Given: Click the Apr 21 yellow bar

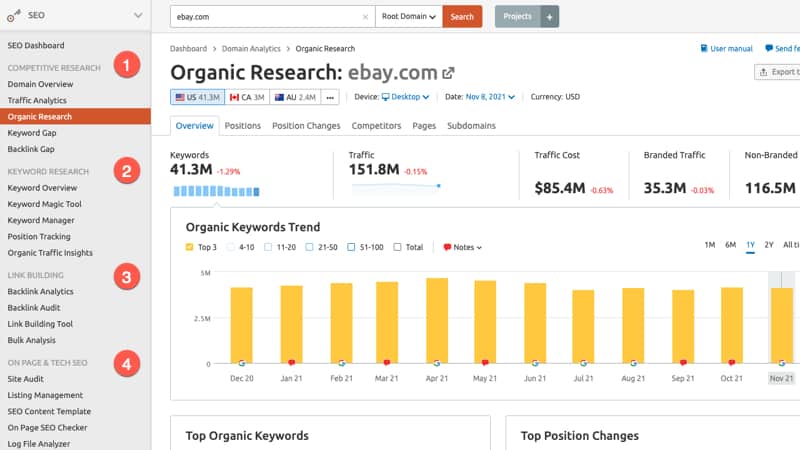Looking at the screenshot, I should [x=437, y=320].
